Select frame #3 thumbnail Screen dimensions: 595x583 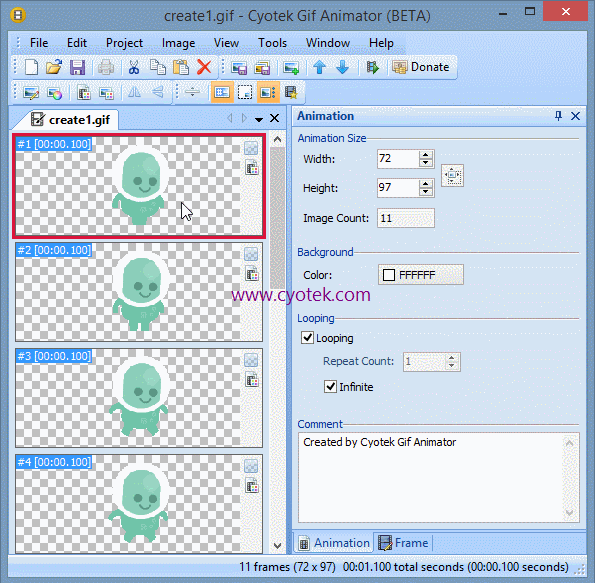(139, 398)
